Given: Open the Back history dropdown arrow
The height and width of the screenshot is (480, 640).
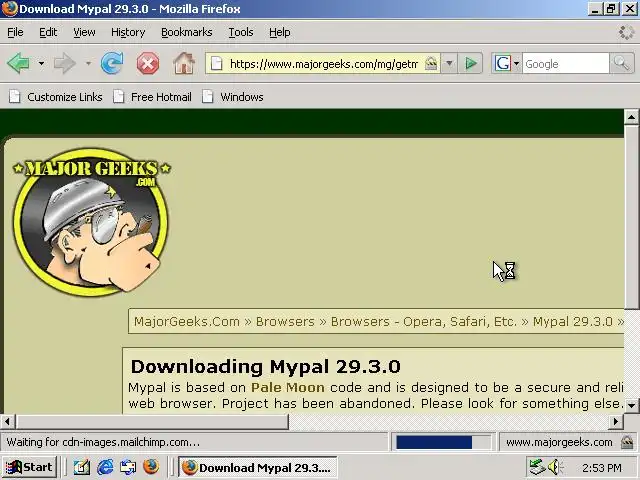Looking at the screenshot, I should (41, 63).
